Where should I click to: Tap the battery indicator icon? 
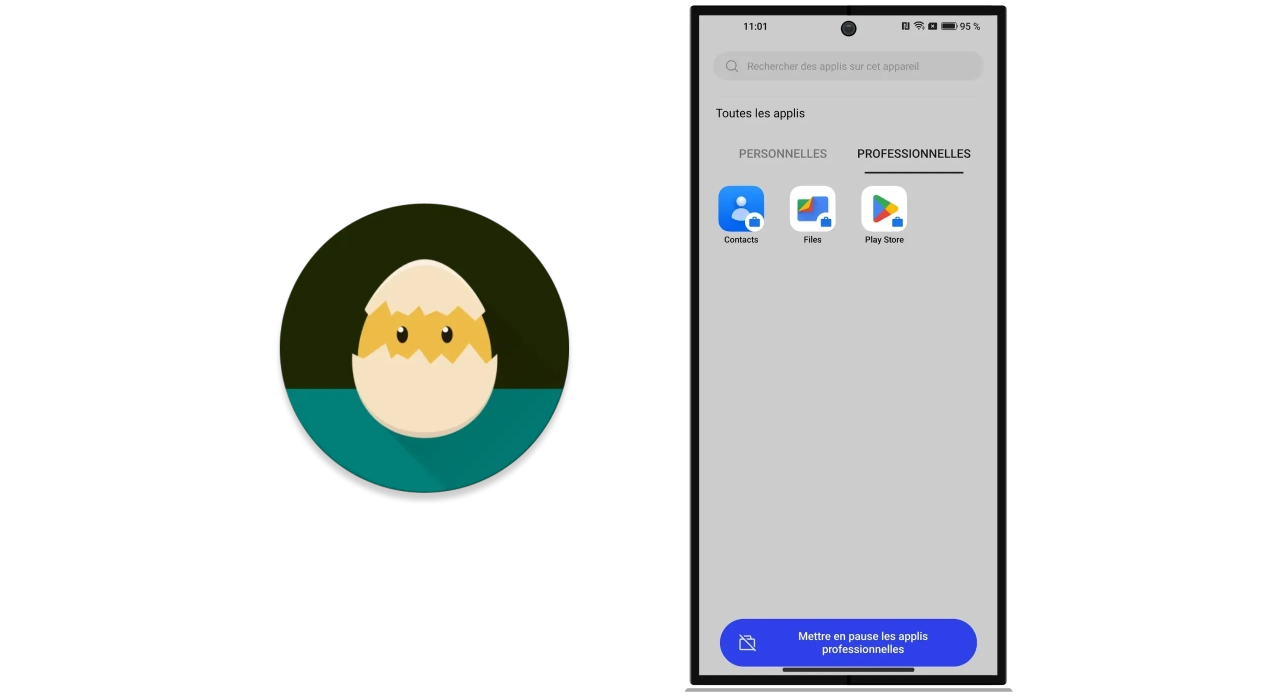coord(948,26)
